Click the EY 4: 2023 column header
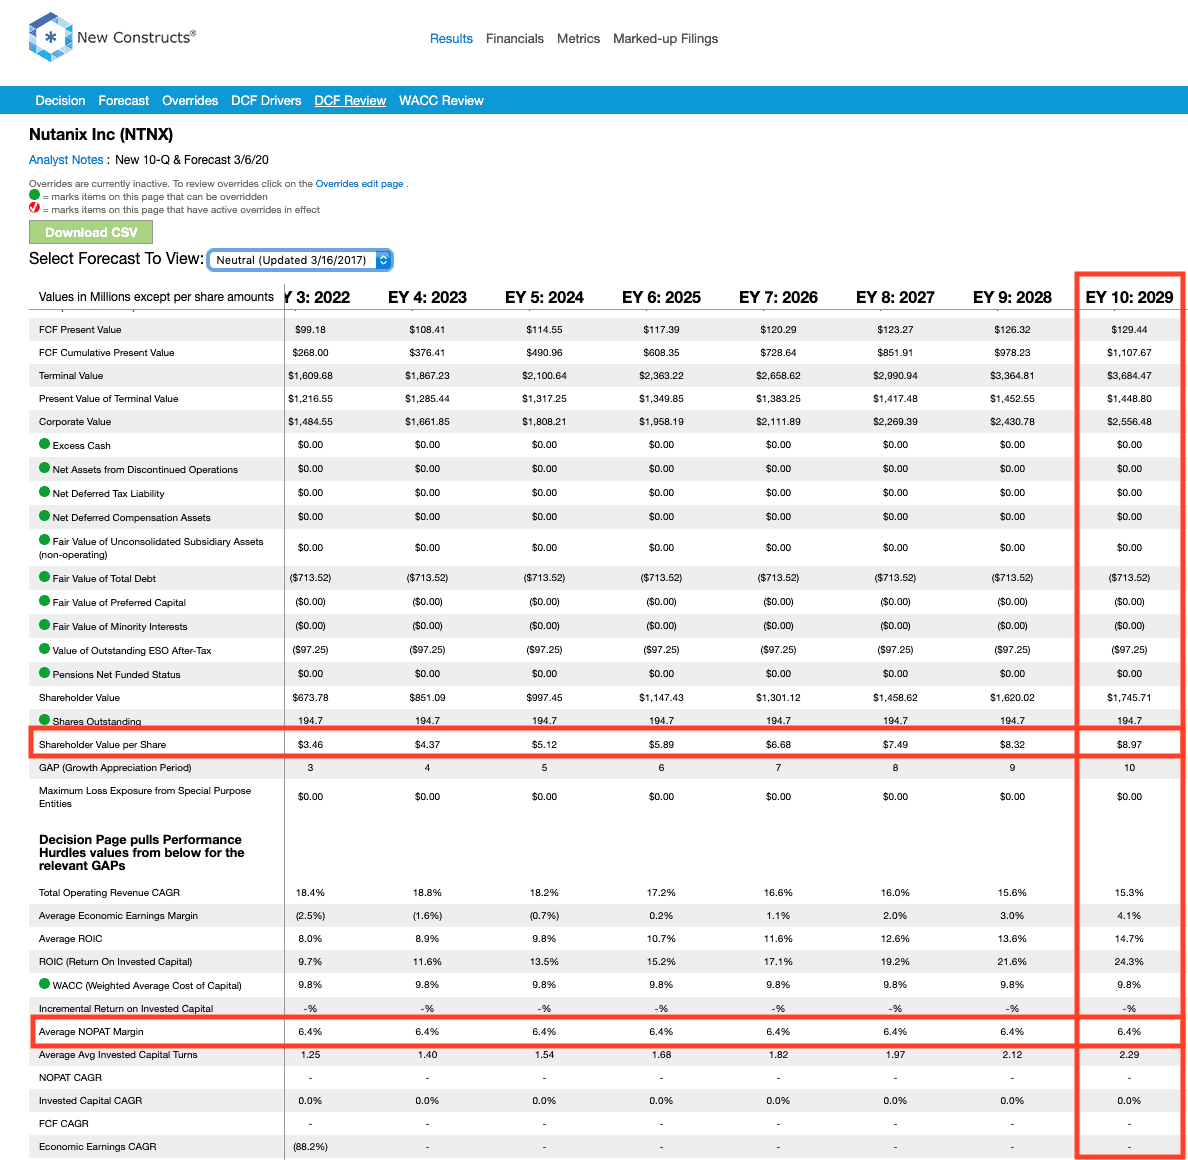Viewport: 1188px width, 1160px height. [427, 297]
